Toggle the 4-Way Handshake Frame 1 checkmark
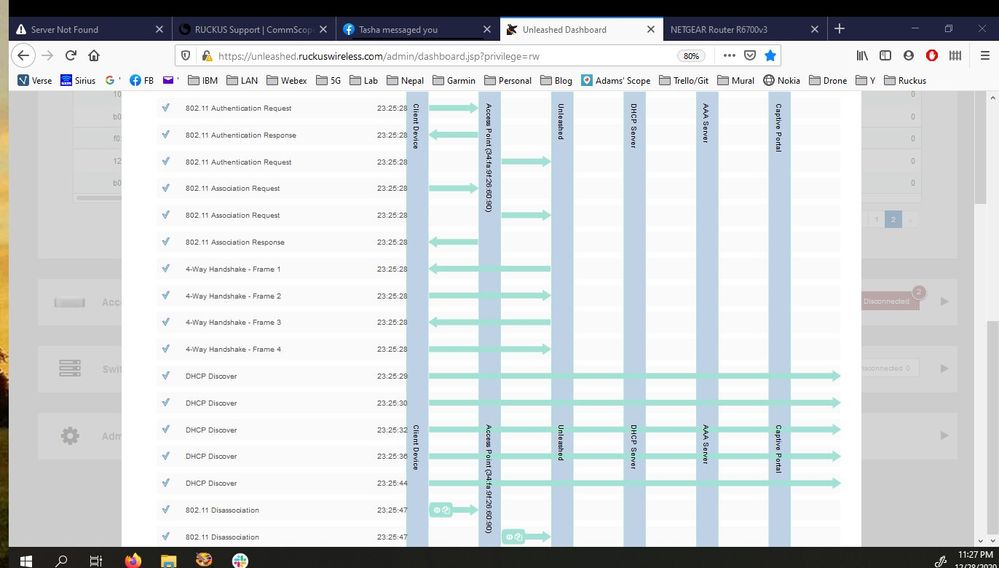This screenshot has width=999, height=568. 166,269
